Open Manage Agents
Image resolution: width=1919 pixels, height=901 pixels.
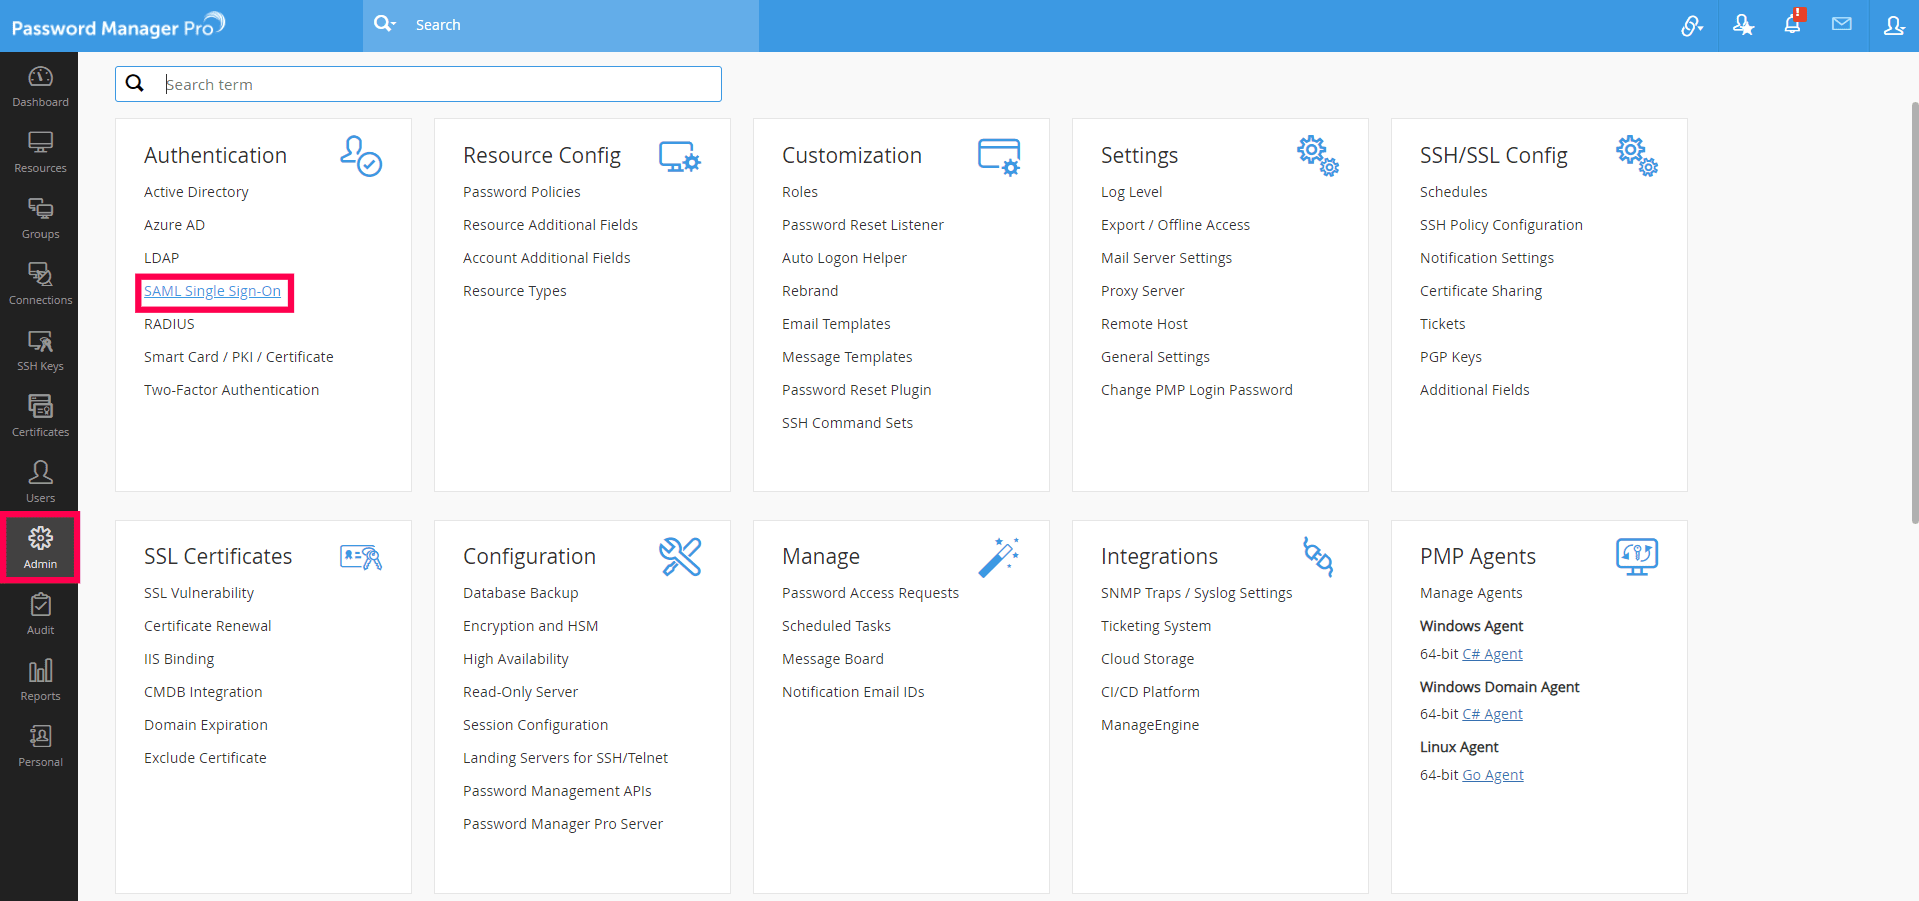1471,593
